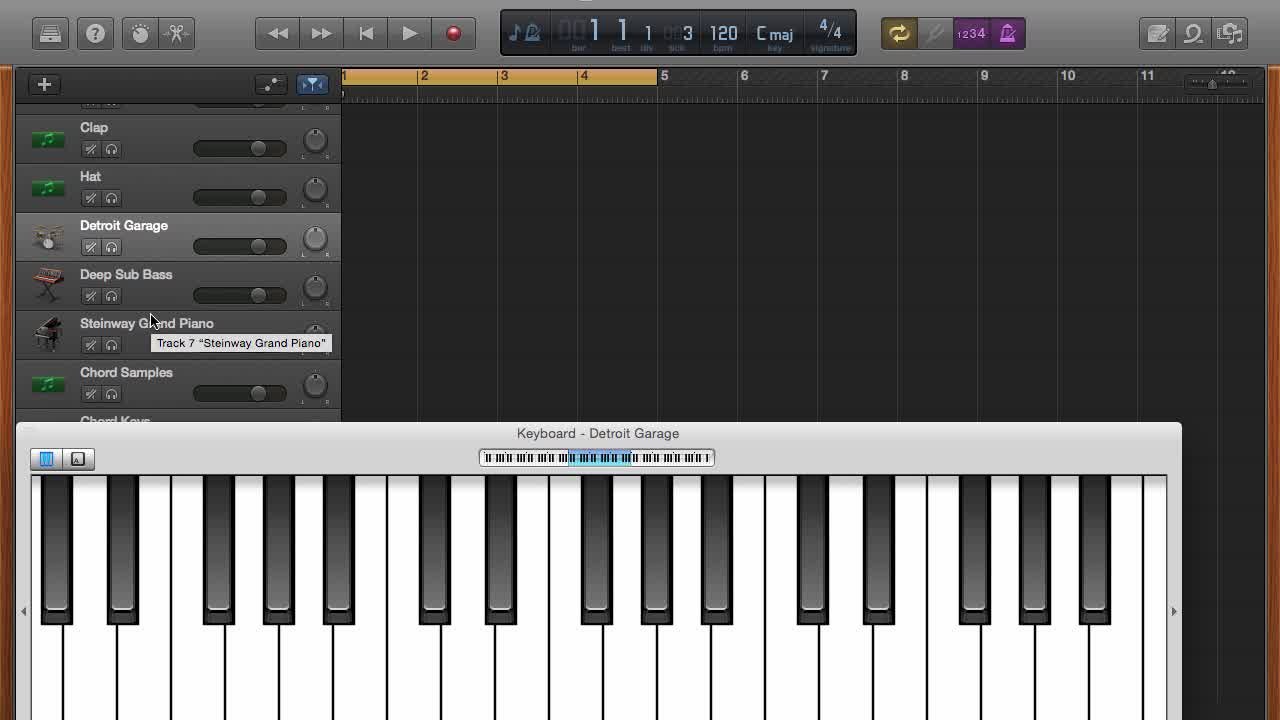Open the Apple Loops browser icon
The image size is (1280, 720).
[1192, 33]
